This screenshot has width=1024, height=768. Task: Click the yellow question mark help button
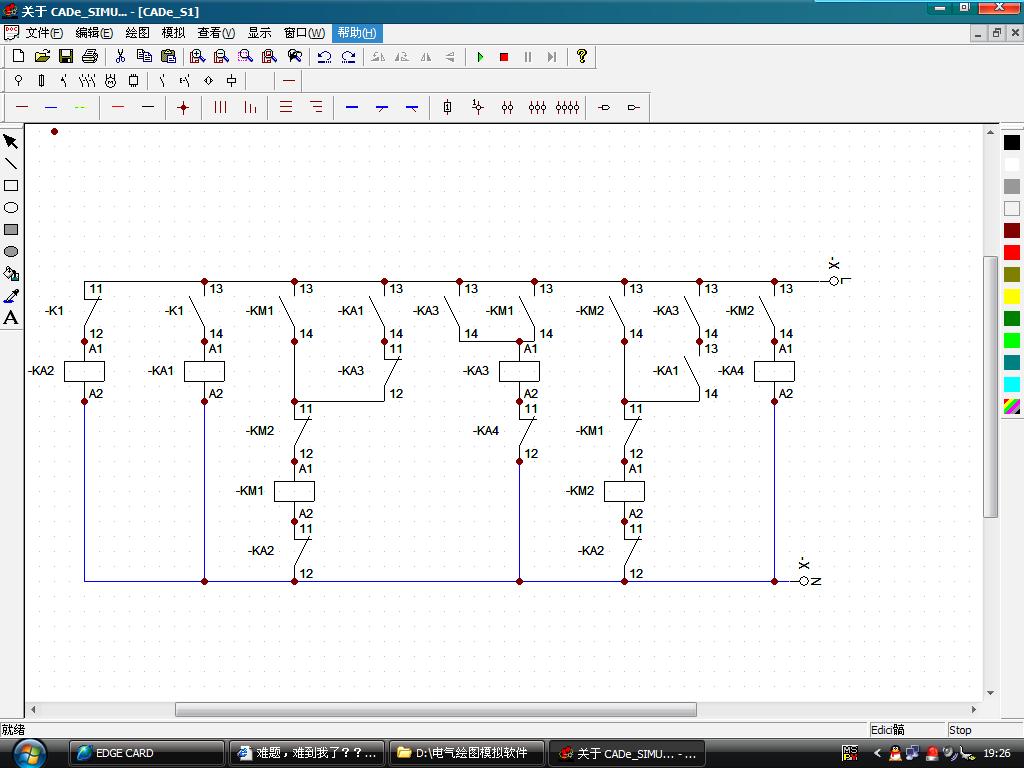pos(582,57)
